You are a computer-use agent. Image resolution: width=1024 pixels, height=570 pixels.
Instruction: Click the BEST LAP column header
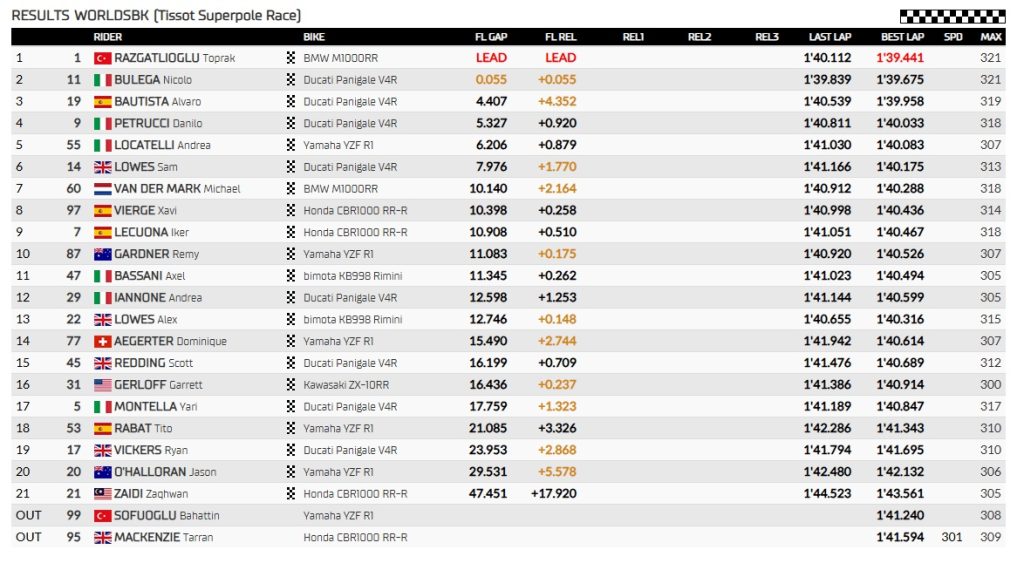click(902, 37)
